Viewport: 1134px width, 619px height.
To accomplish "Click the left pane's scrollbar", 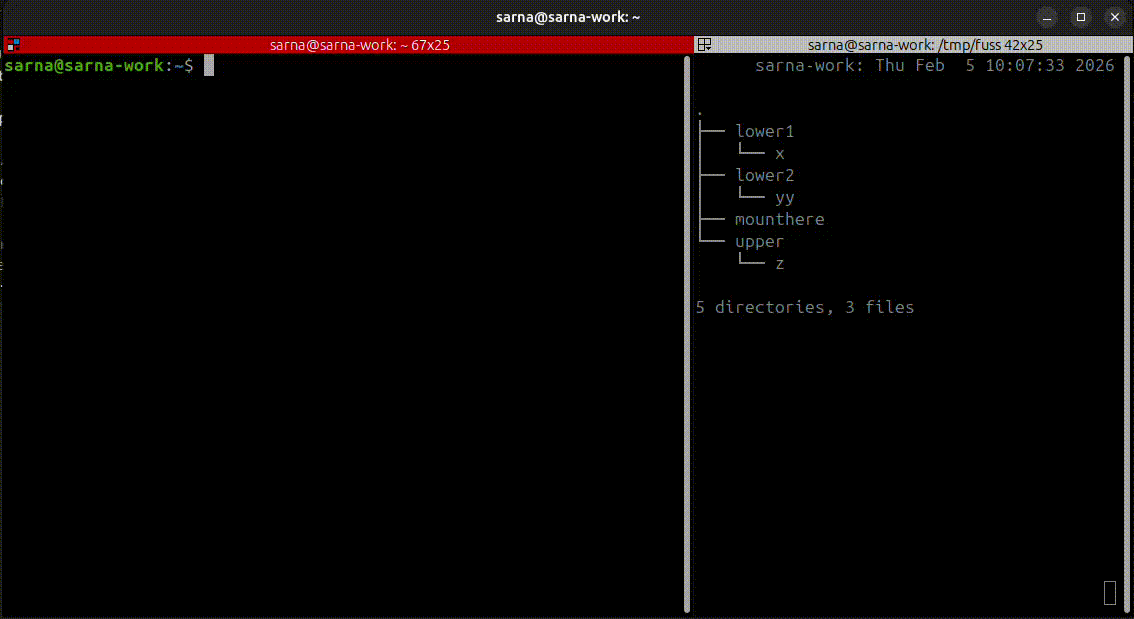I will [x=686, y=300].
